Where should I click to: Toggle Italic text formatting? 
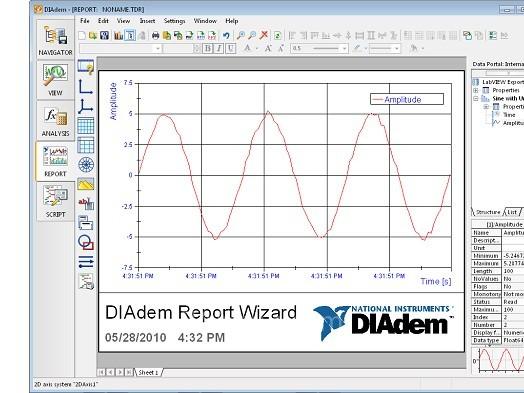pyautogui.click(x=219, y=48)
